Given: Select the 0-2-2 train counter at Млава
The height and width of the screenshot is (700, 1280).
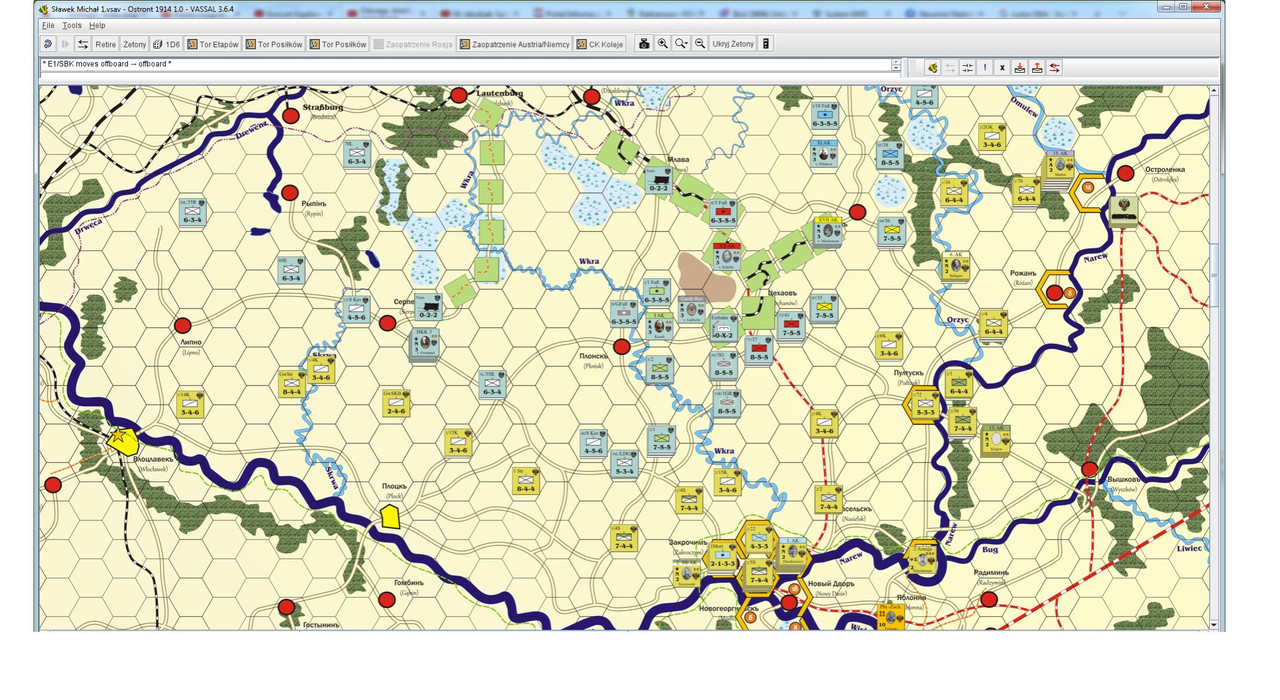Looking at the screenshot, I should click(658, 180).
